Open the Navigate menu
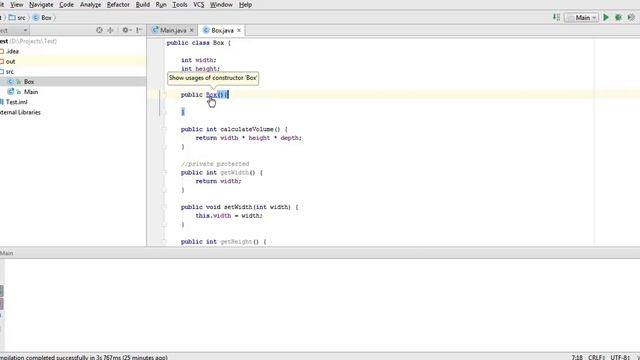640x360 pixels. (41, 5)
